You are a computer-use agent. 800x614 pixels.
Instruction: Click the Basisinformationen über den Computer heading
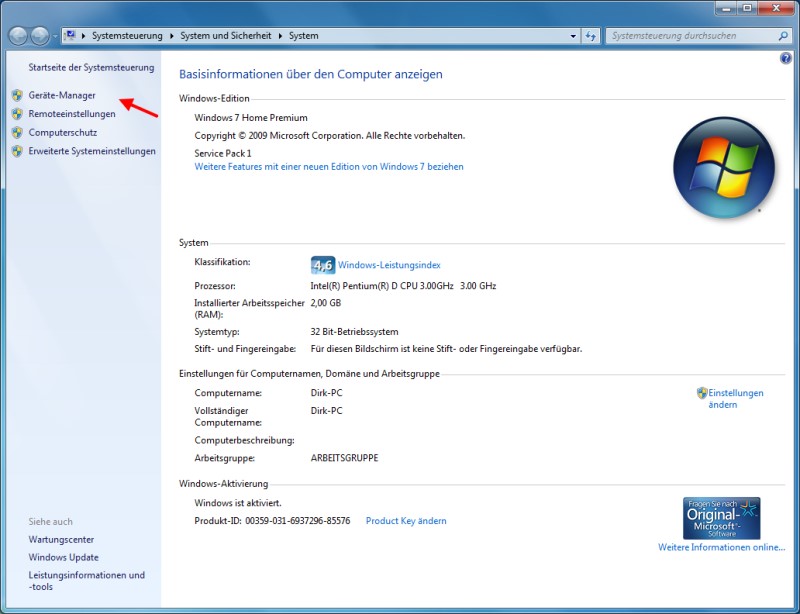(311, 75)
